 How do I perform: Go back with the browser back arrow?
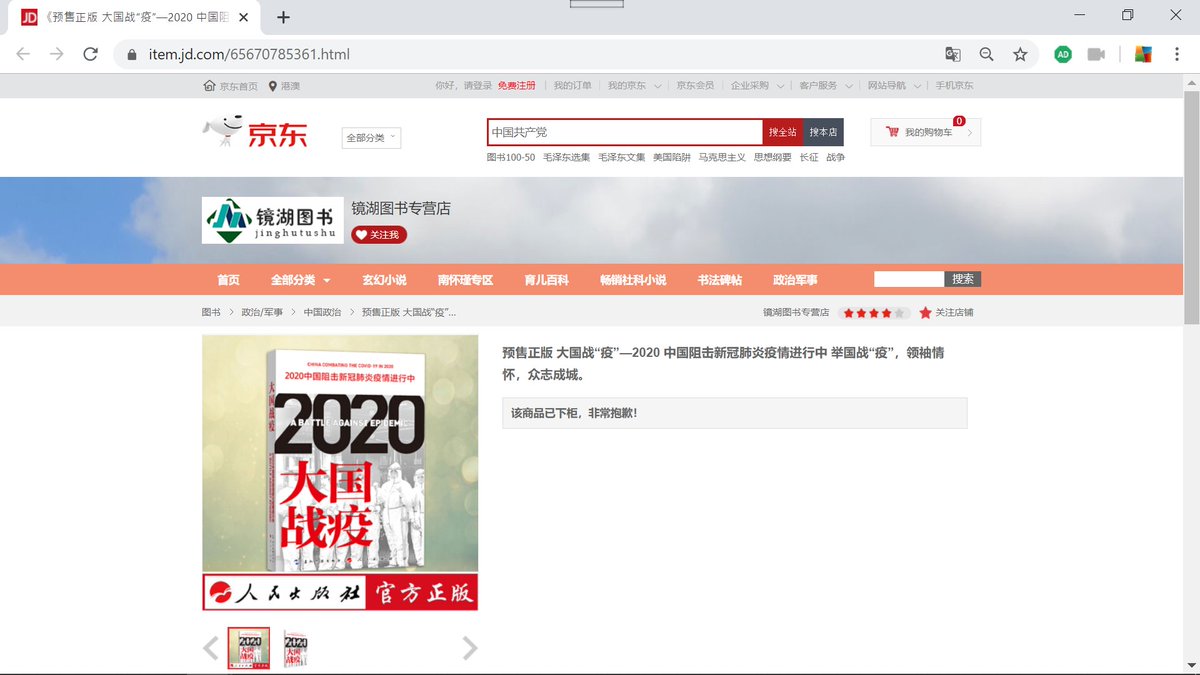[x=23, y=54]
